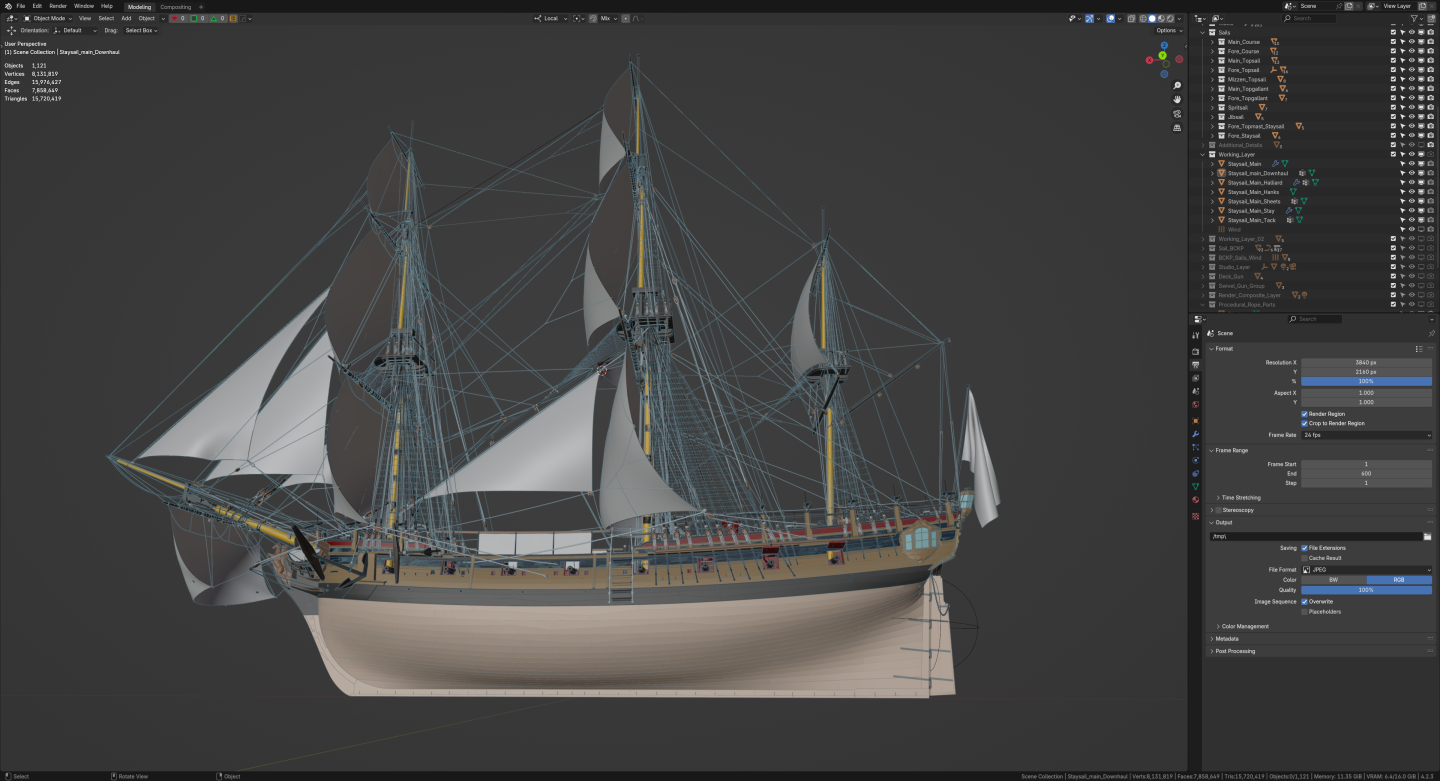Click the Staysail_Main modifier wrench icon
The width and height of the screenshot is (1440, 781).
[x=1275, y=164]
